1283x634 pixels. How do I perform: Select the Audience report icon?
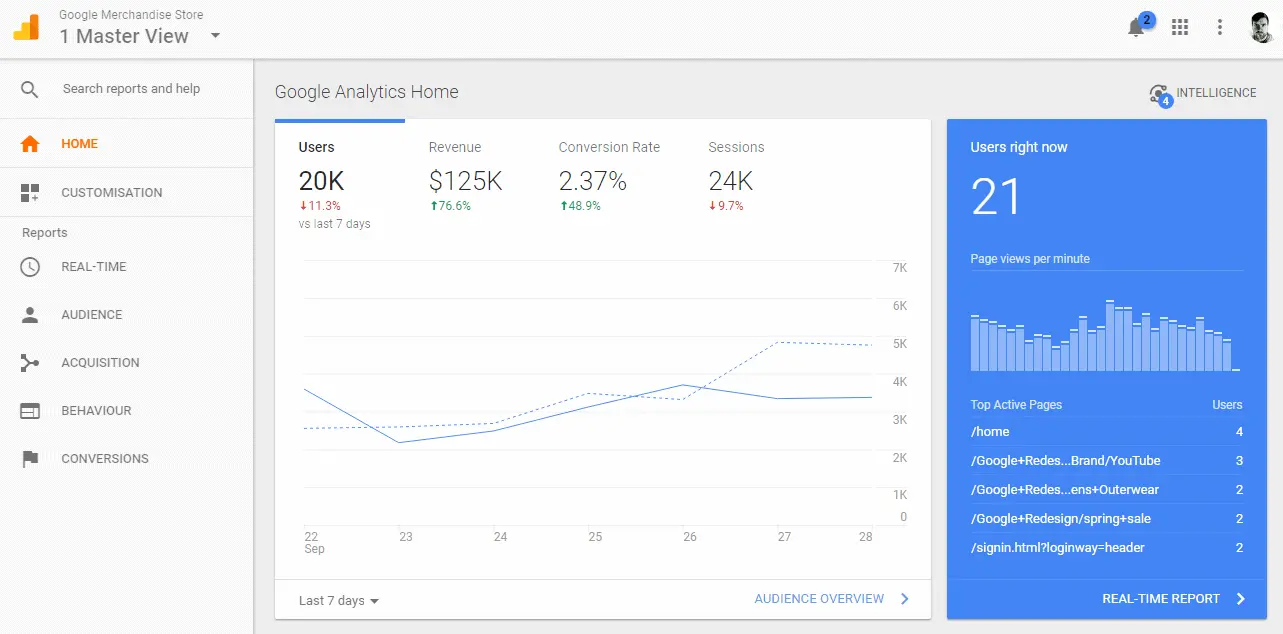click(29, 314)
